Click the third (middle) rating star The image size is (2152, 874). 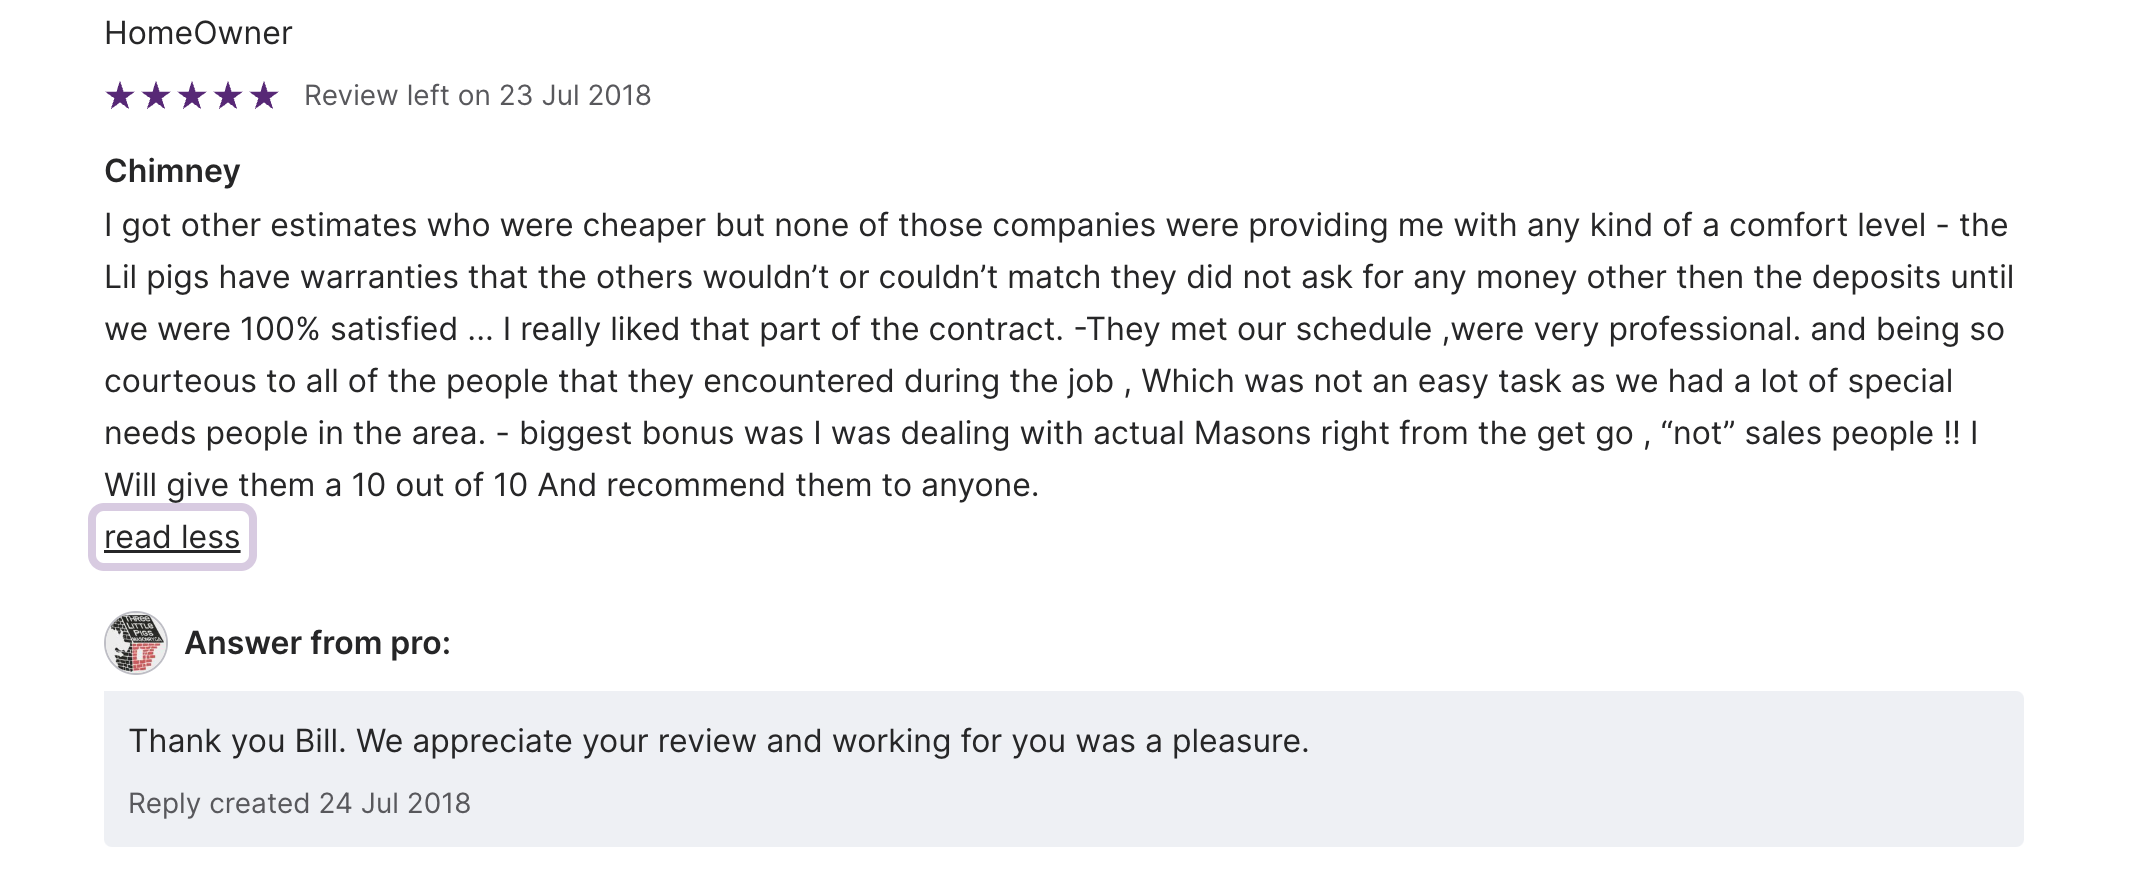192,96
